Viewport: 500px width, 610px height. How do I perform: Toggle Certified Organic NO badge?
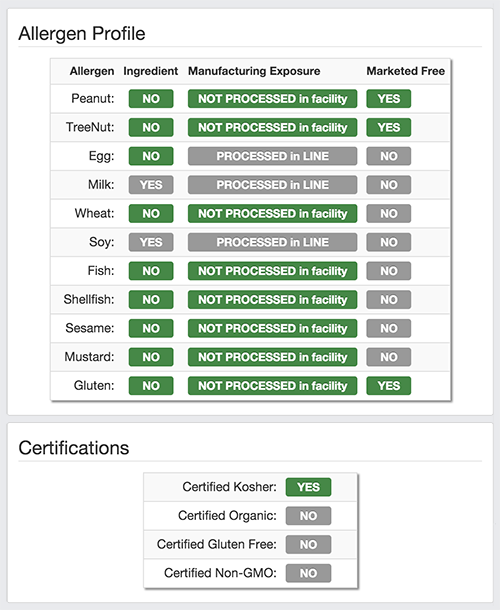click(x=308, y=516)
